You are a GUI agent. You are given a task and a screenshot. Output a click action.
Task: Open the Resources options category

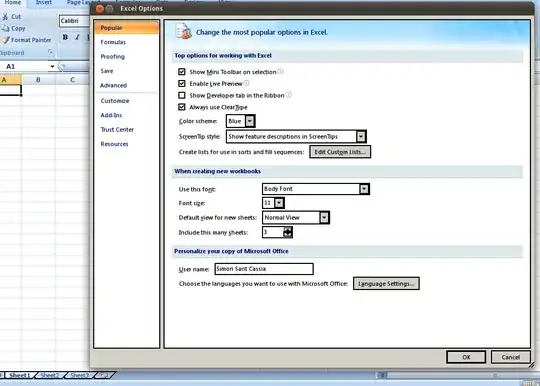coord(114,144)
